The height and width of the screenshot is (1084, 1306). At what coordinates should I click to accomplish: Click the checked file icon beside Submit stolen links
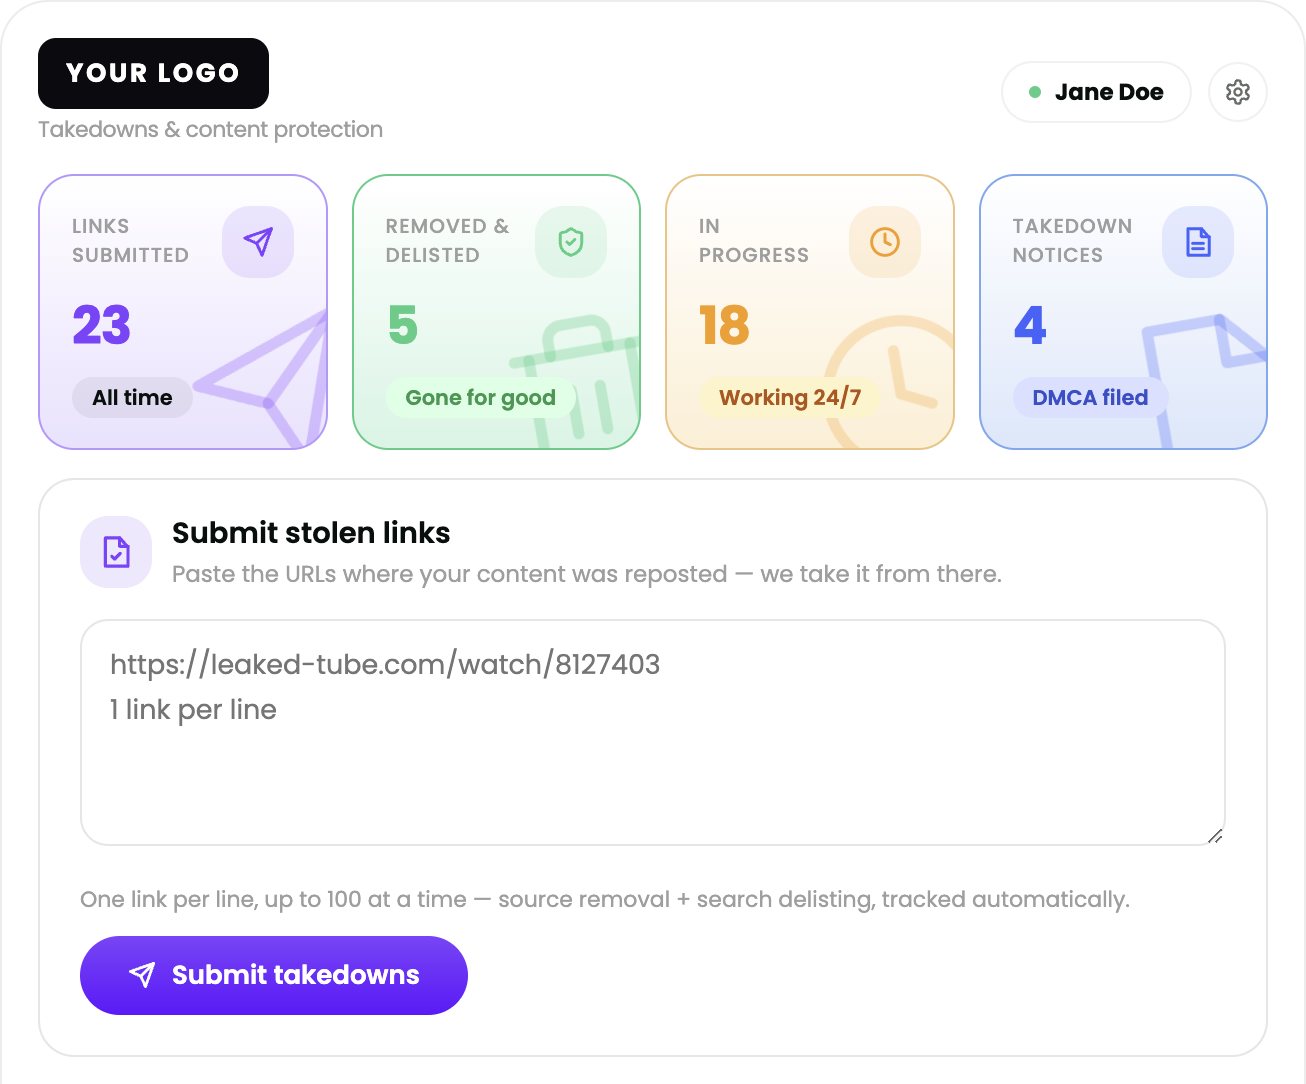coord(116,552)
